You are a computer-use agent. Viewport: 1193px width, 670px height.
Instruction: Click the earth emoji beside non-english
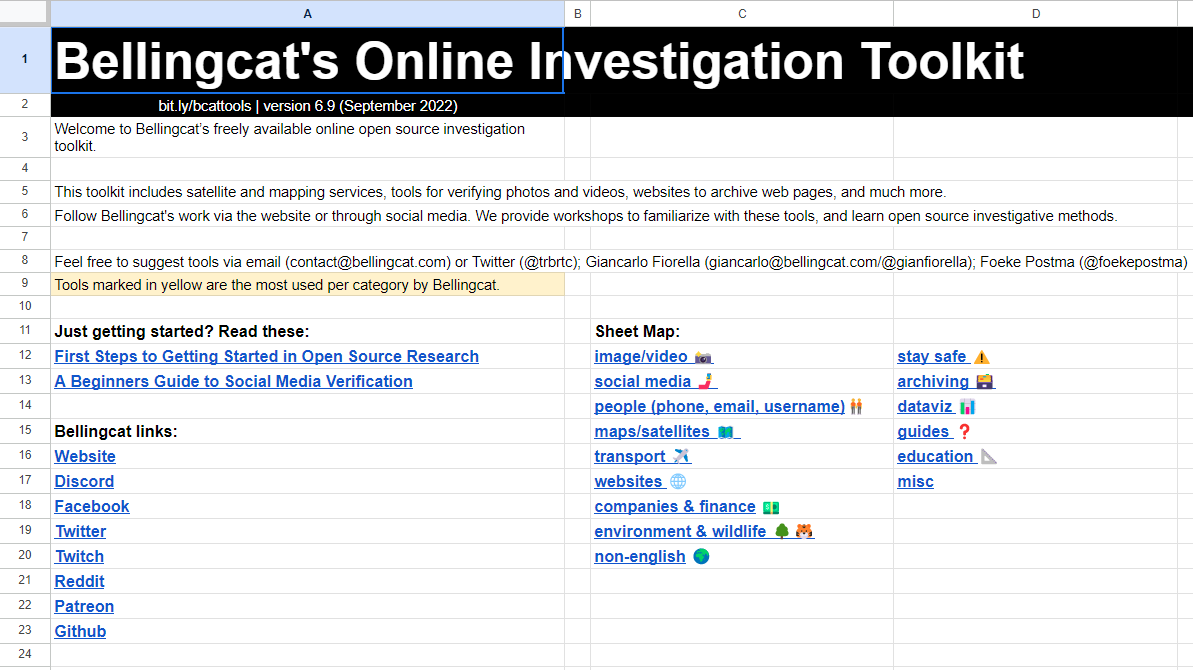coord(701,557)
